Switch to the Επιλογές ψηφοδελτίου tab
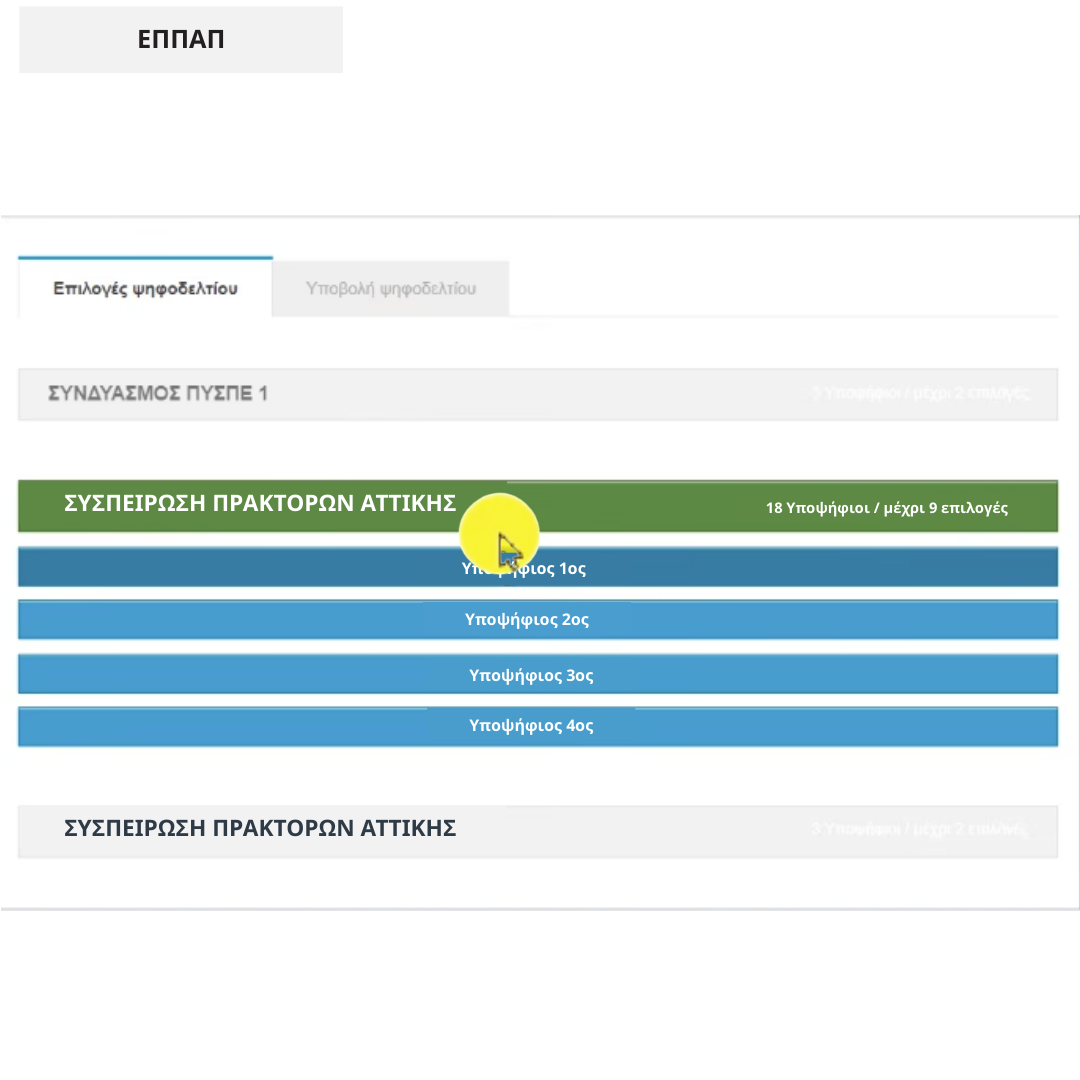This screenshot has width=1080, height=1080. [145, 289]
